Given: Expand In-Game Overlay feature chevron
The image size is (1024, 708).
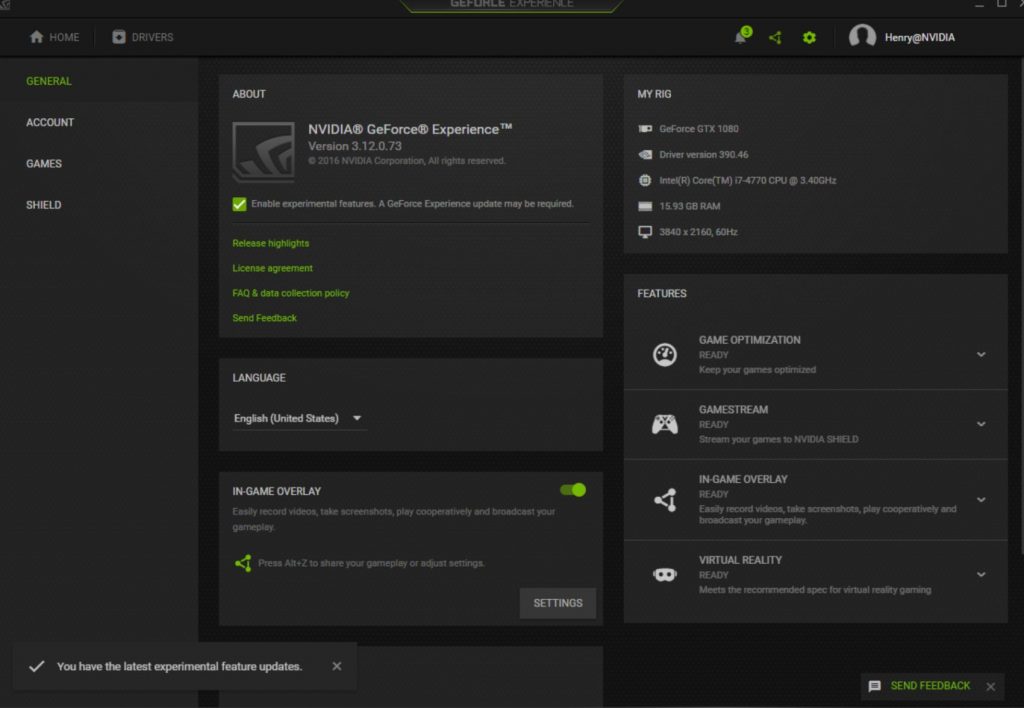Looking at the screenshot, I should 981,500.
